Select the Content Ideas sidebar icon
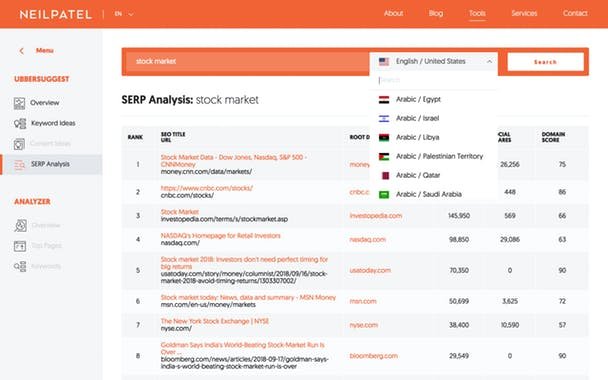 pos(19,144)
